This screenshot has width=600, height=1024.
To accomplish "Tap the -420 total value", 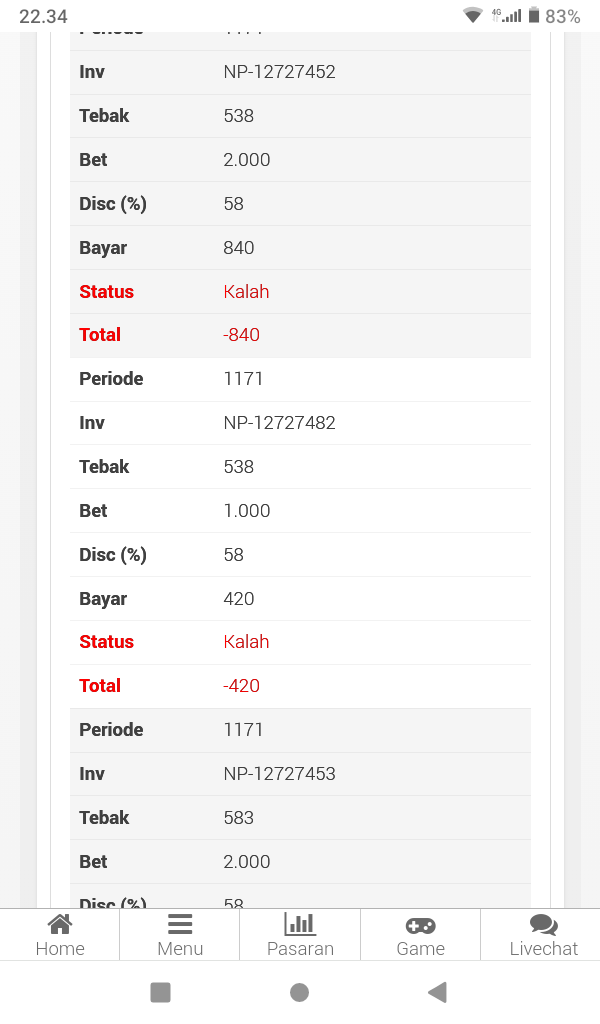I will point(241,686).
